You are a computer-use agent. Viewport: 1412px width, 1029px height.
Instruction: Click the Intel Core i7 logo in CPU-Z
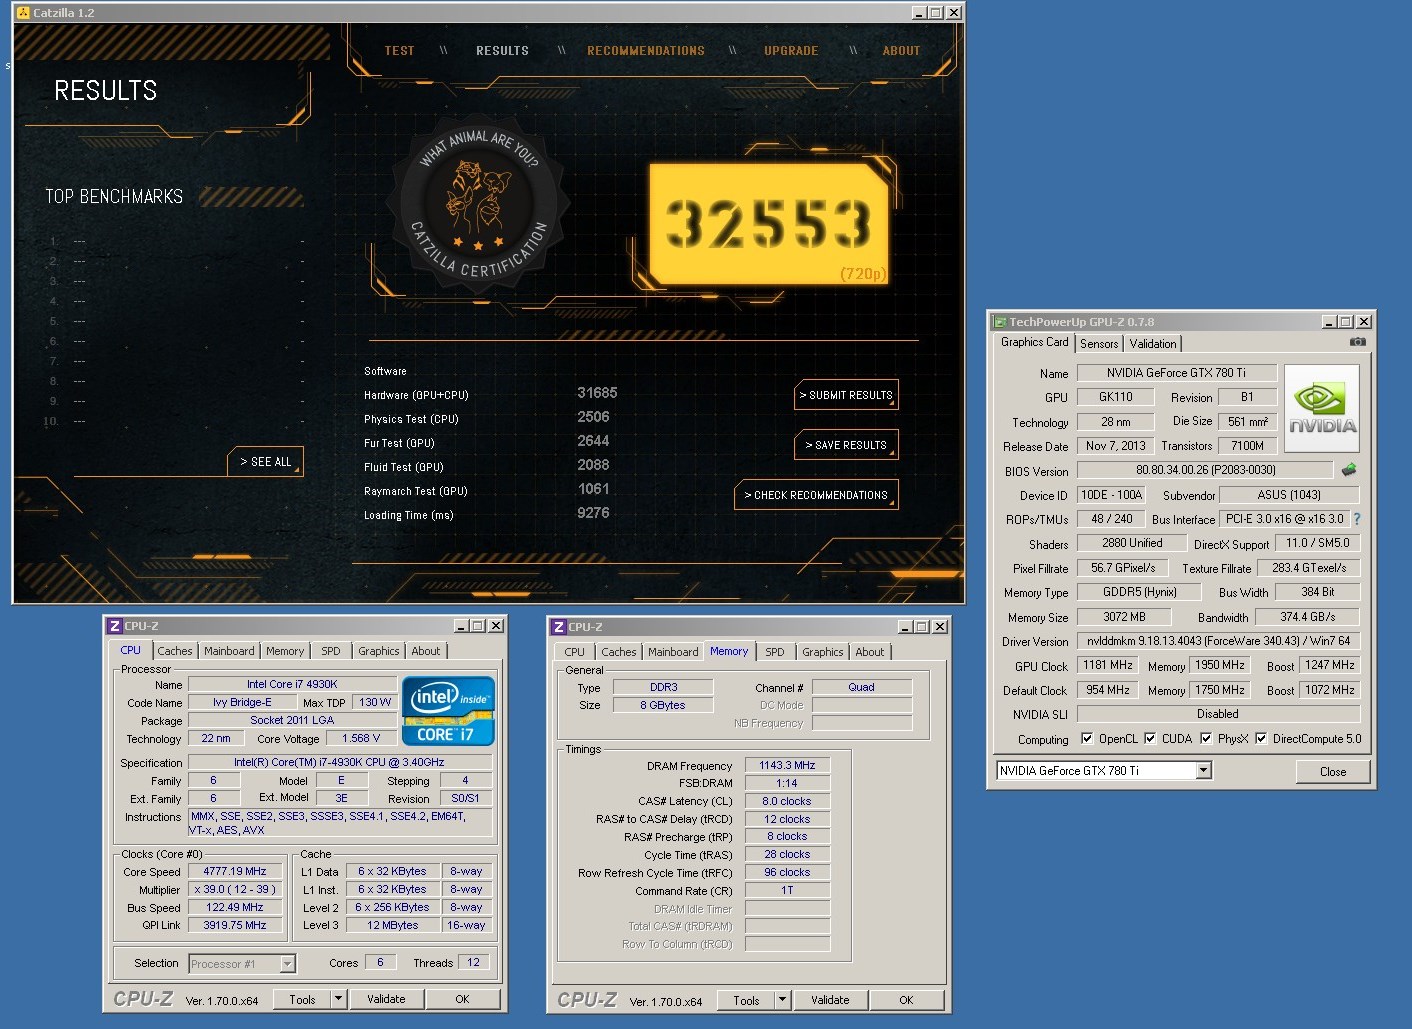[448, 711]
